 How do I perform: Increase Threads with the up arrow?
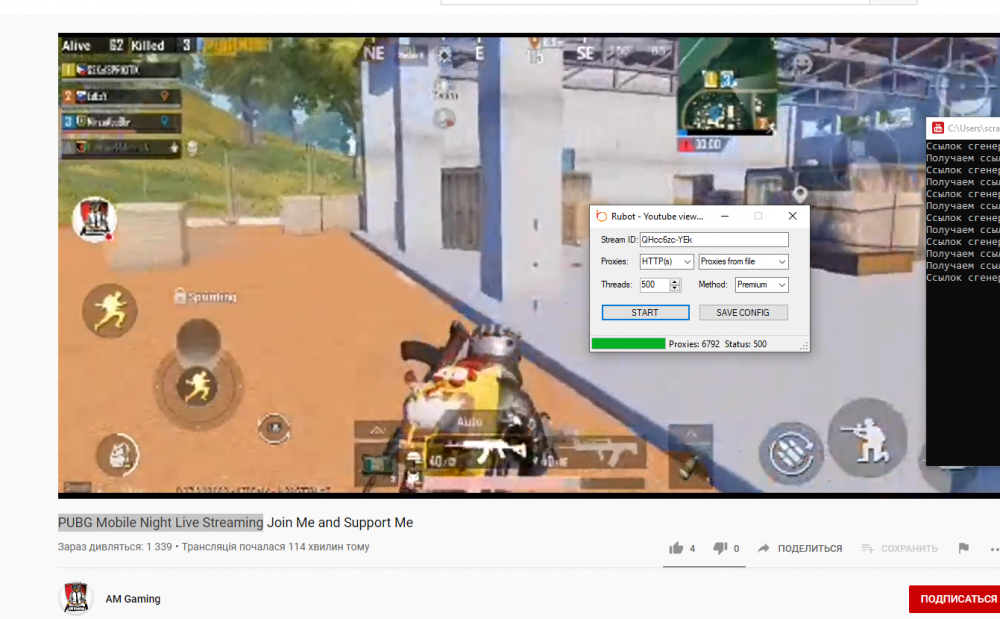tap(675, 281)
